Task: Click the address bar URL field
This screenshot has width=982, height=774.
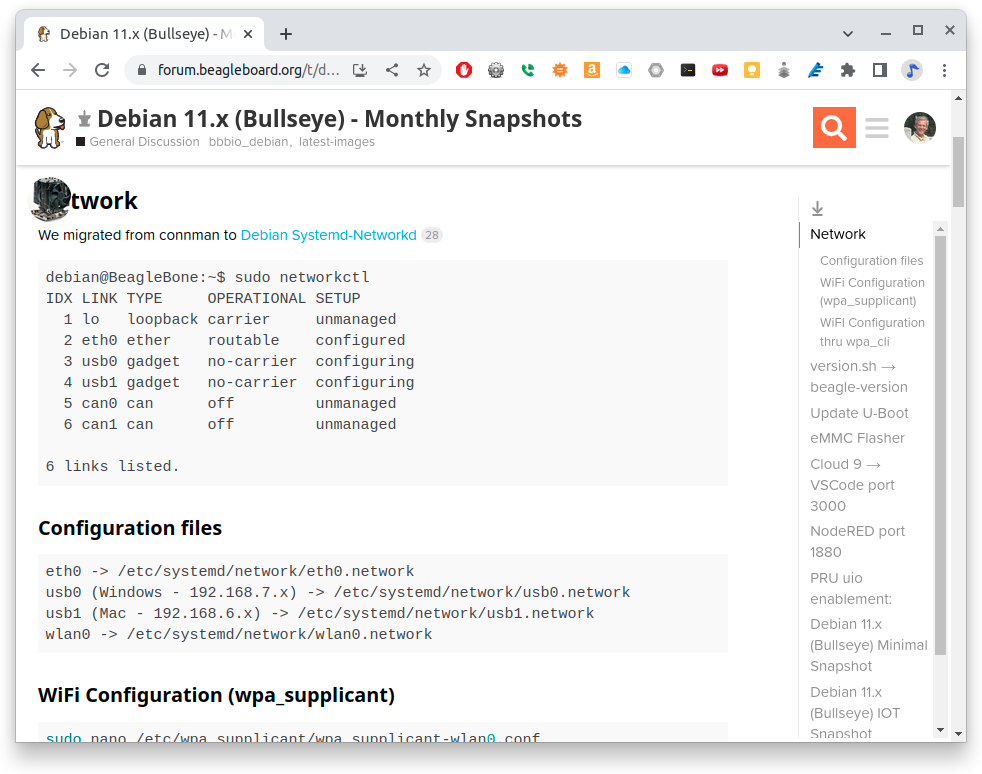Action: [248, 70]
